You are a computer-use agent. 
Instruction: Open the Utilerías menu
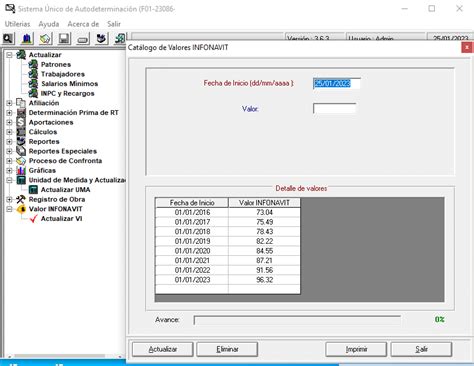point(17,24)
